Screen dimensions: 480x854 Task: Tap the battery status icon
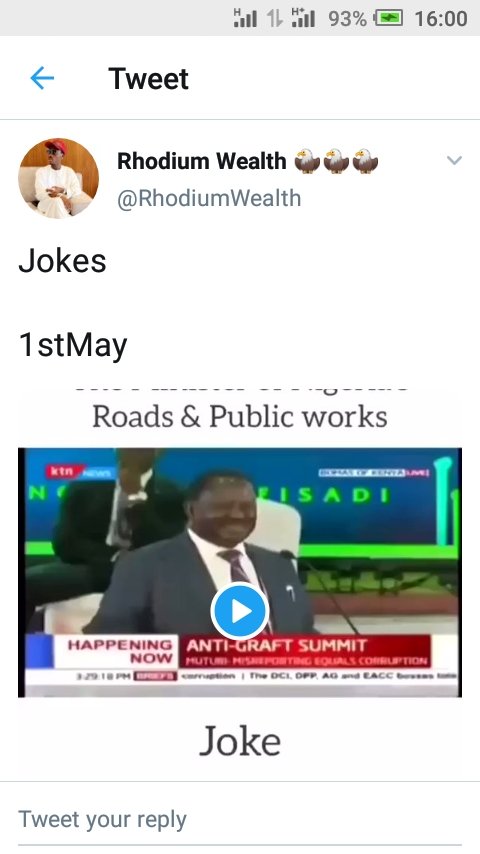(388, 19)
